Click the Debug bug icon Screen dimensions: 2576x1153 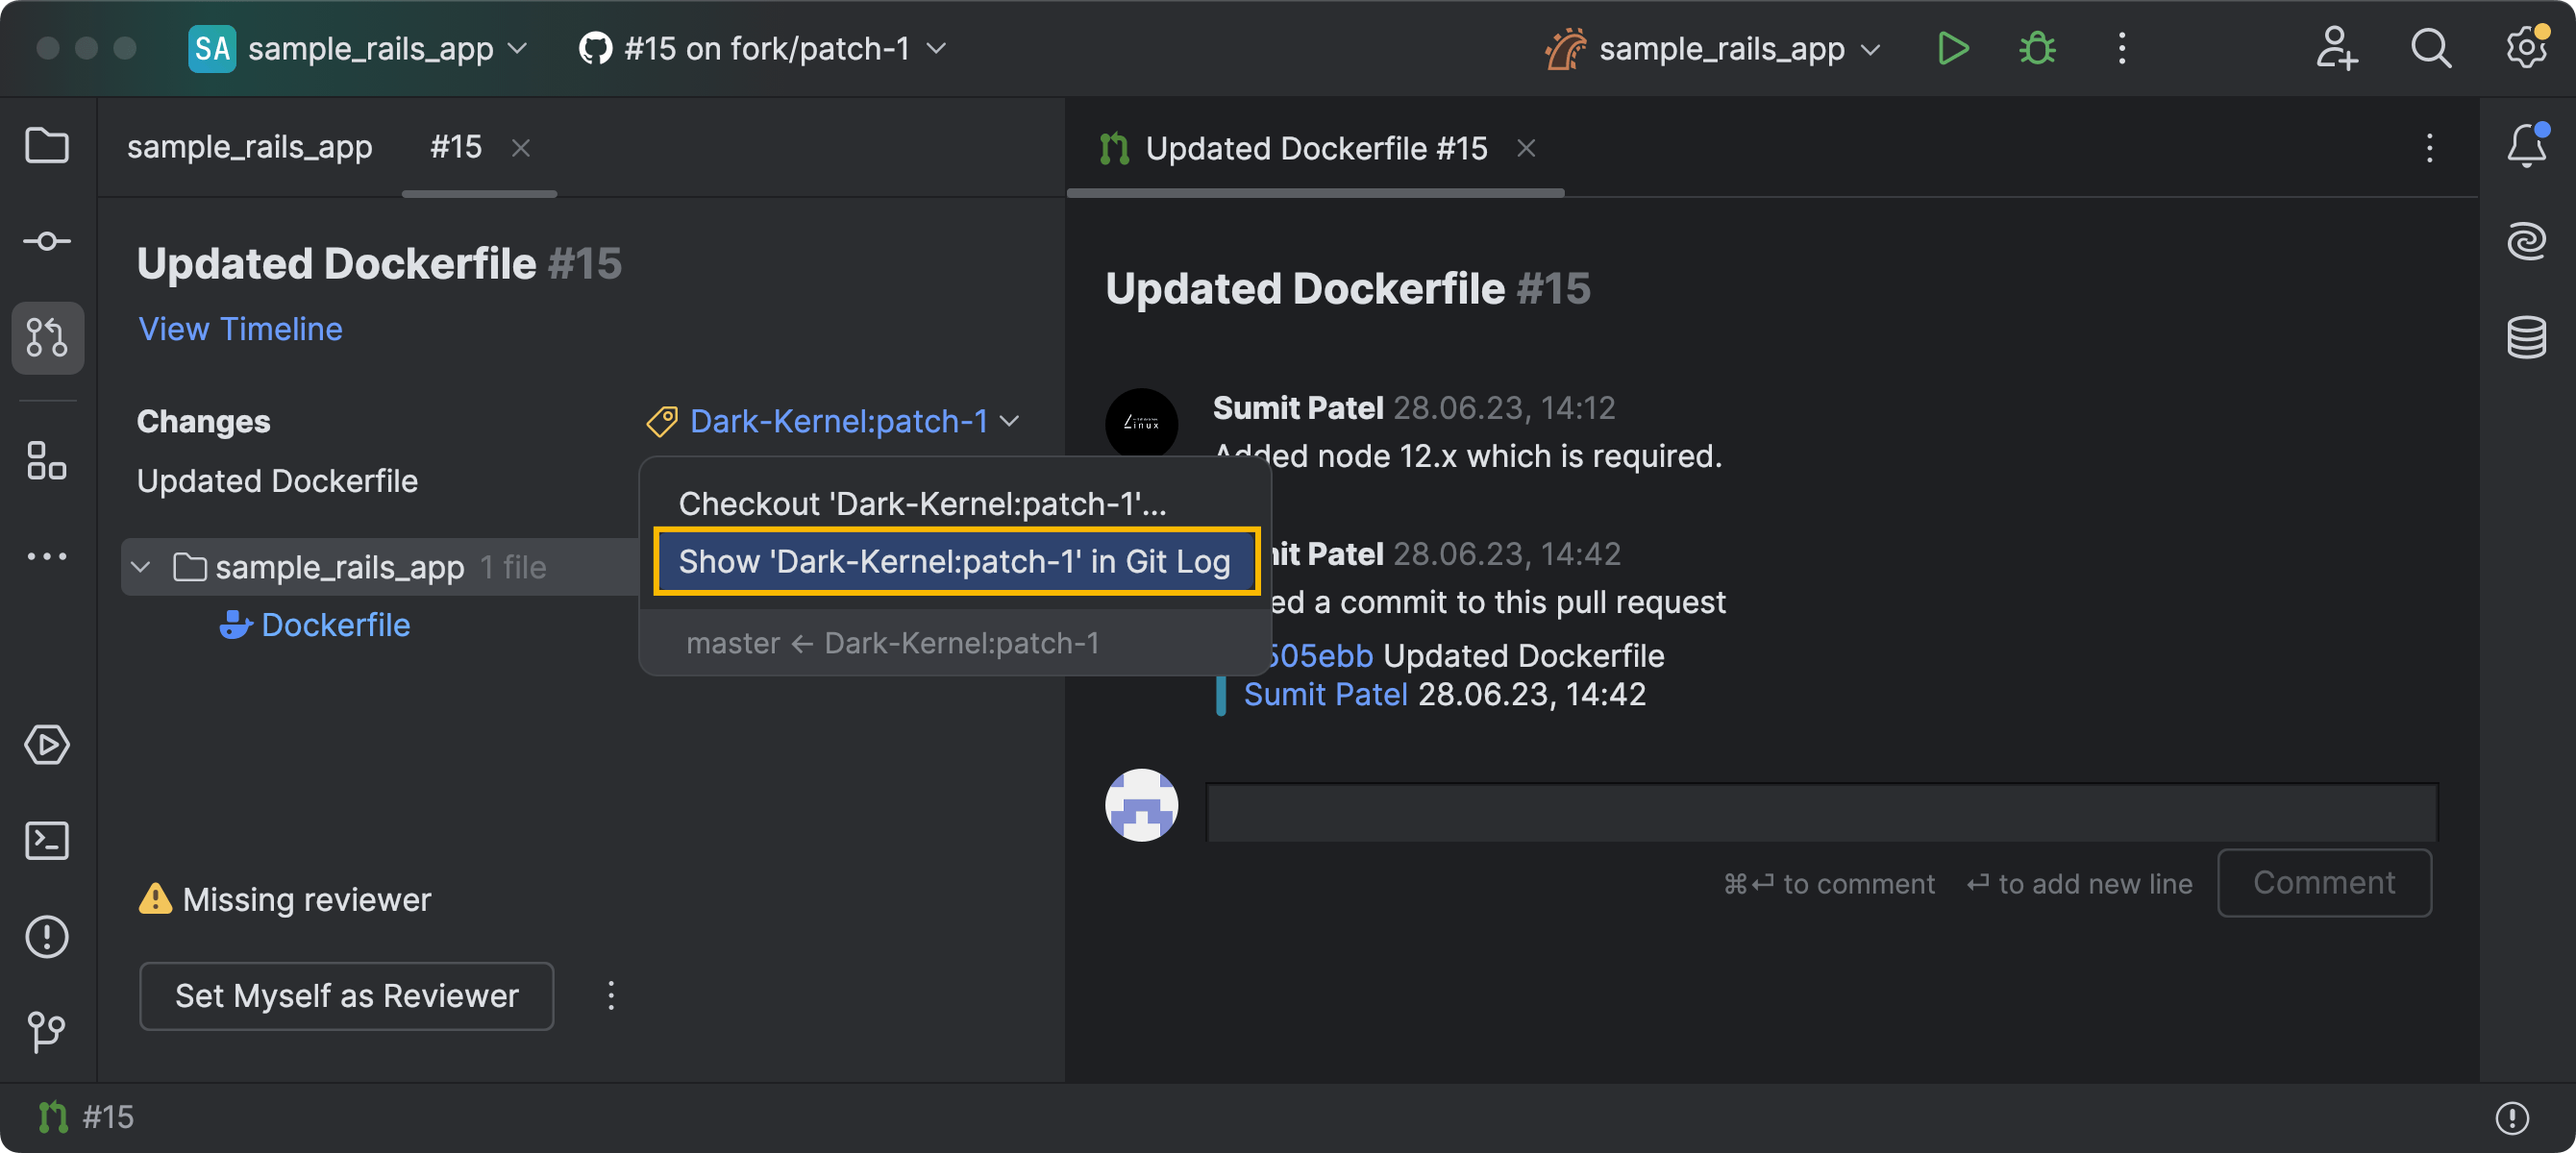2037,48
